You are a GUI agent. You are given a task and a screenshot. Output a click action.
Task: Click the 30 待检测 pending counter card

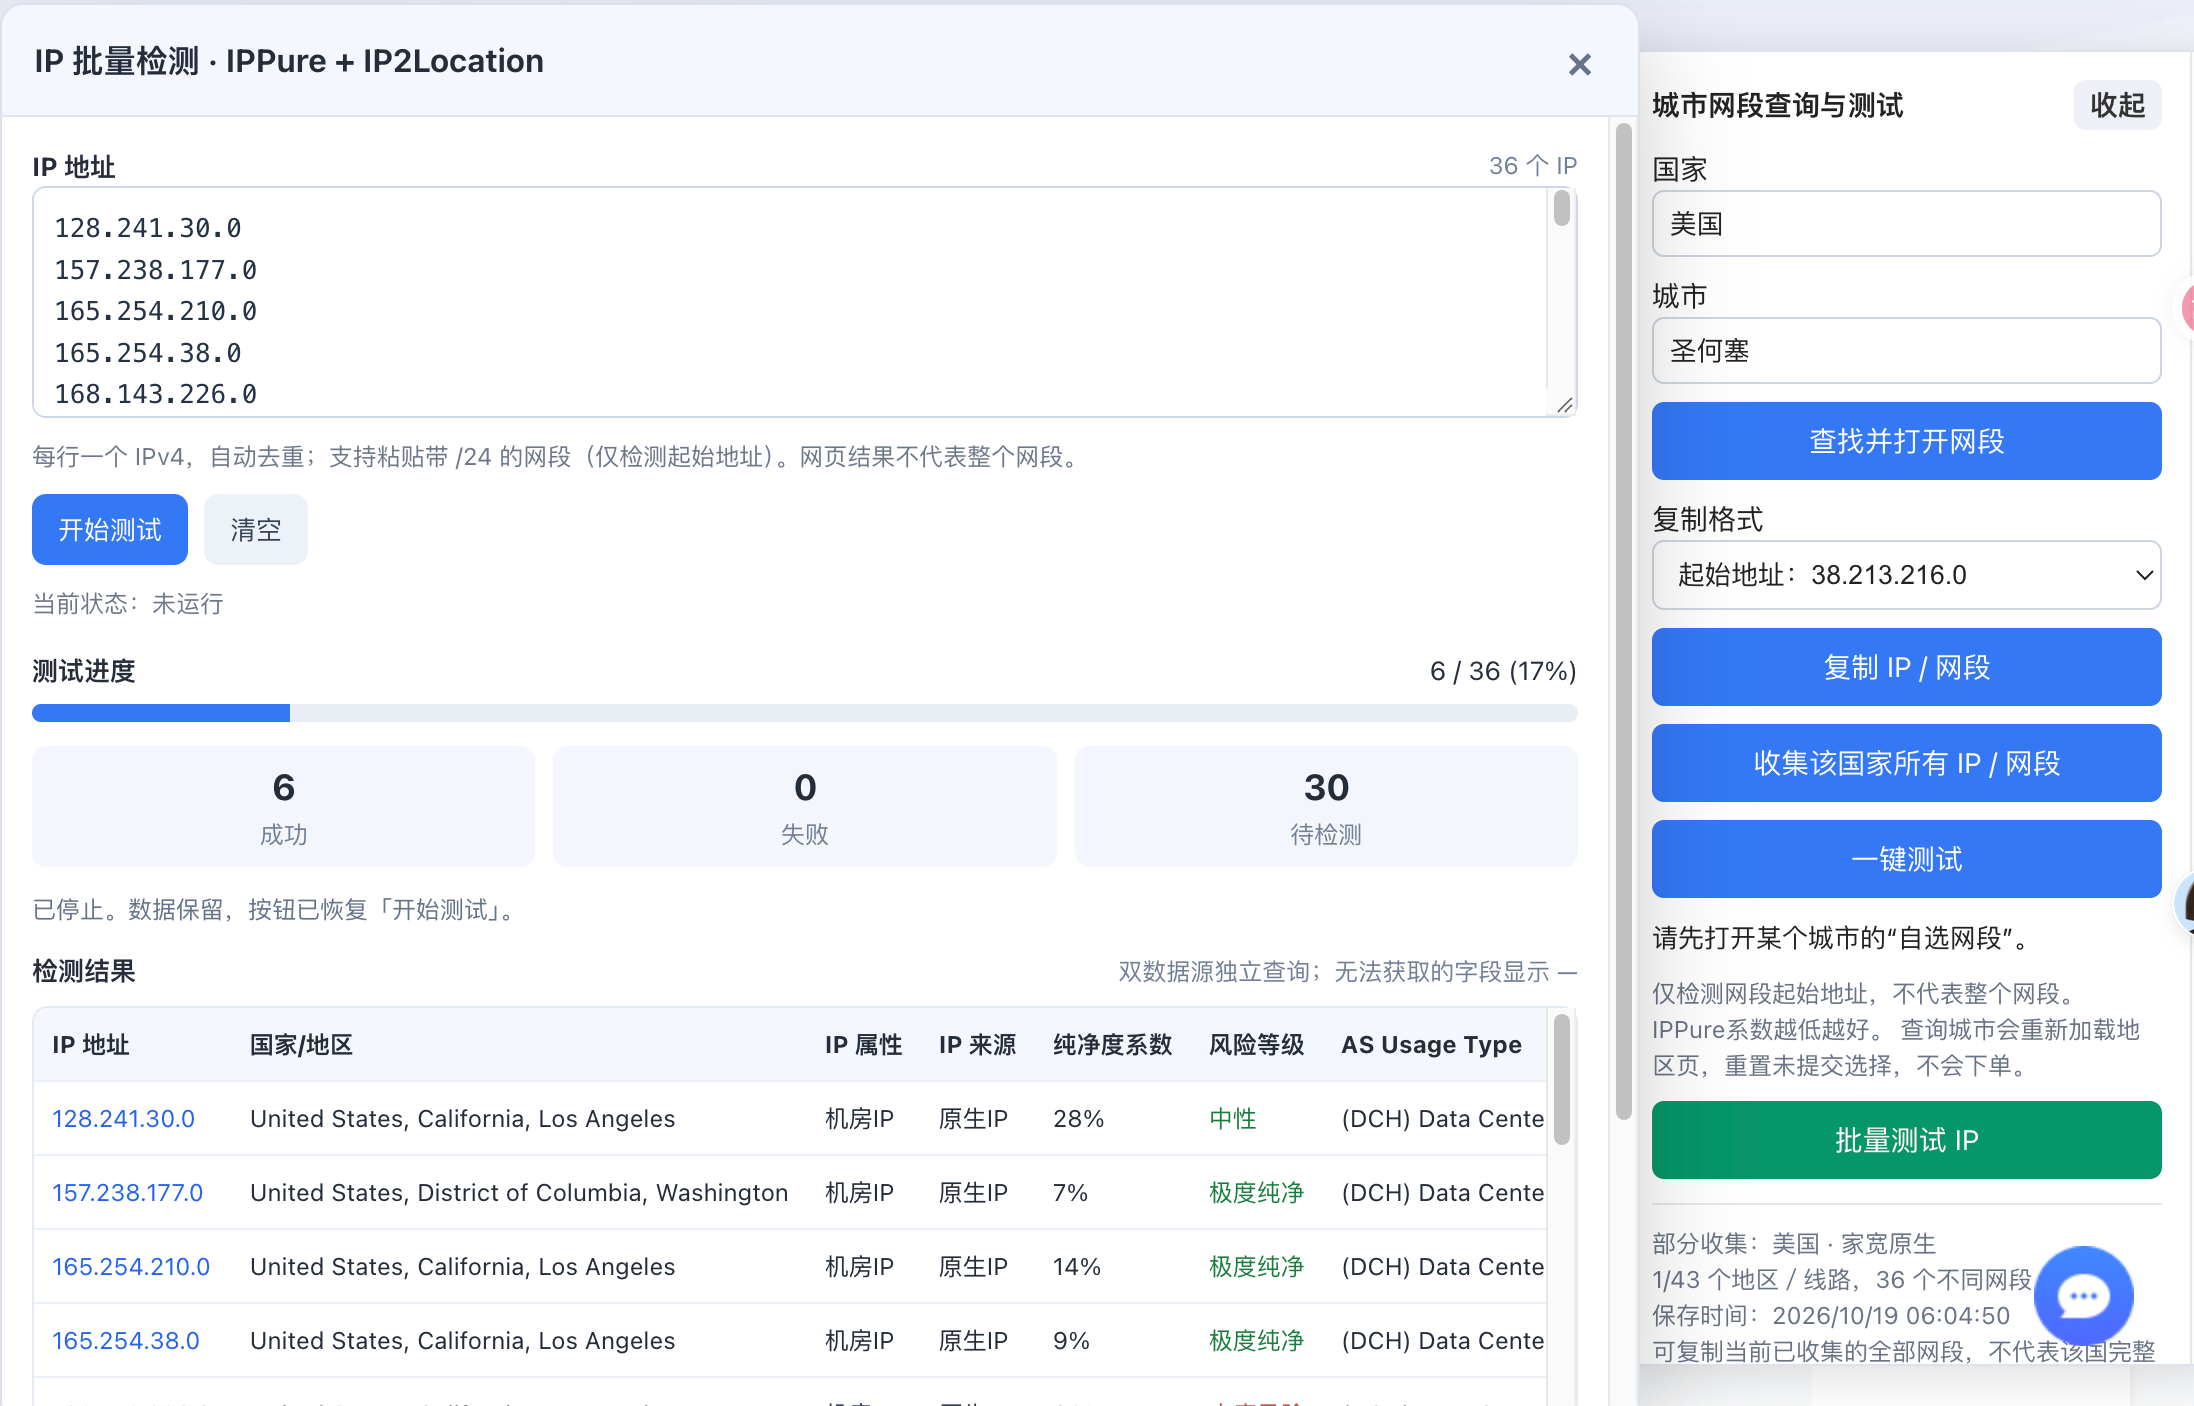click(x=1326, y=806)
